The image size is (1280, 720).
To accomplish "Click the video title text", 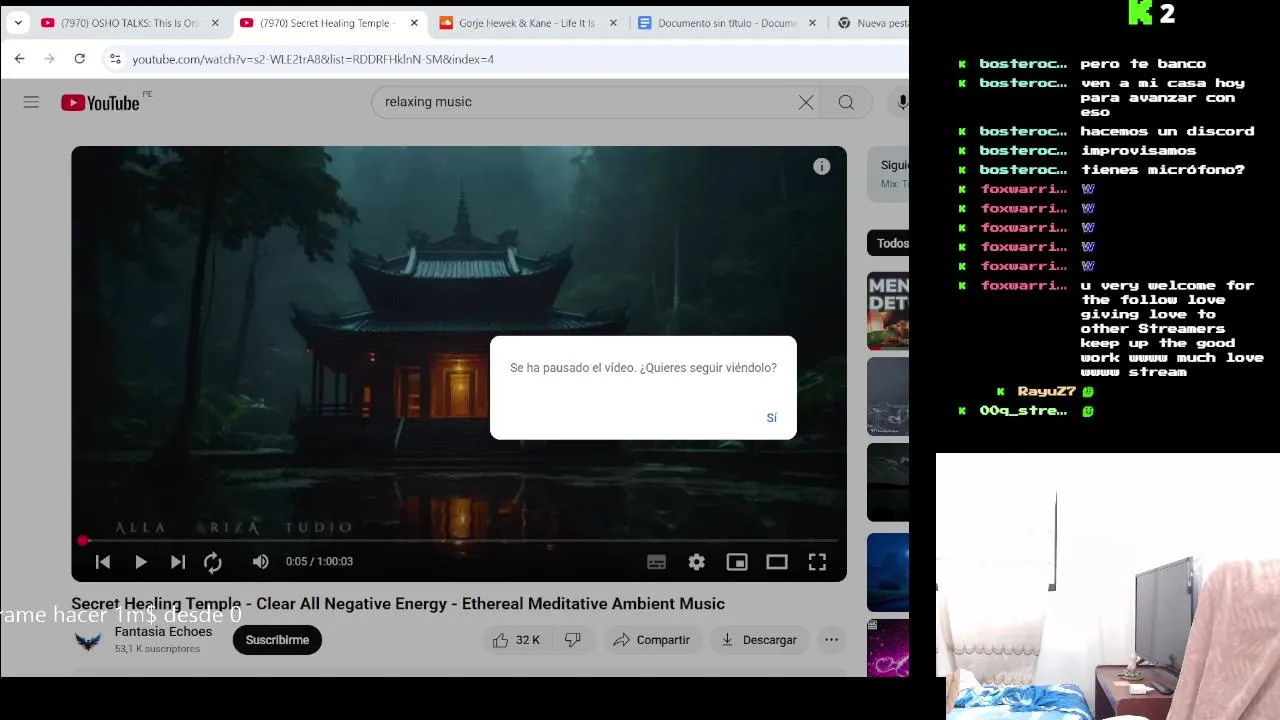I will 398,604.
